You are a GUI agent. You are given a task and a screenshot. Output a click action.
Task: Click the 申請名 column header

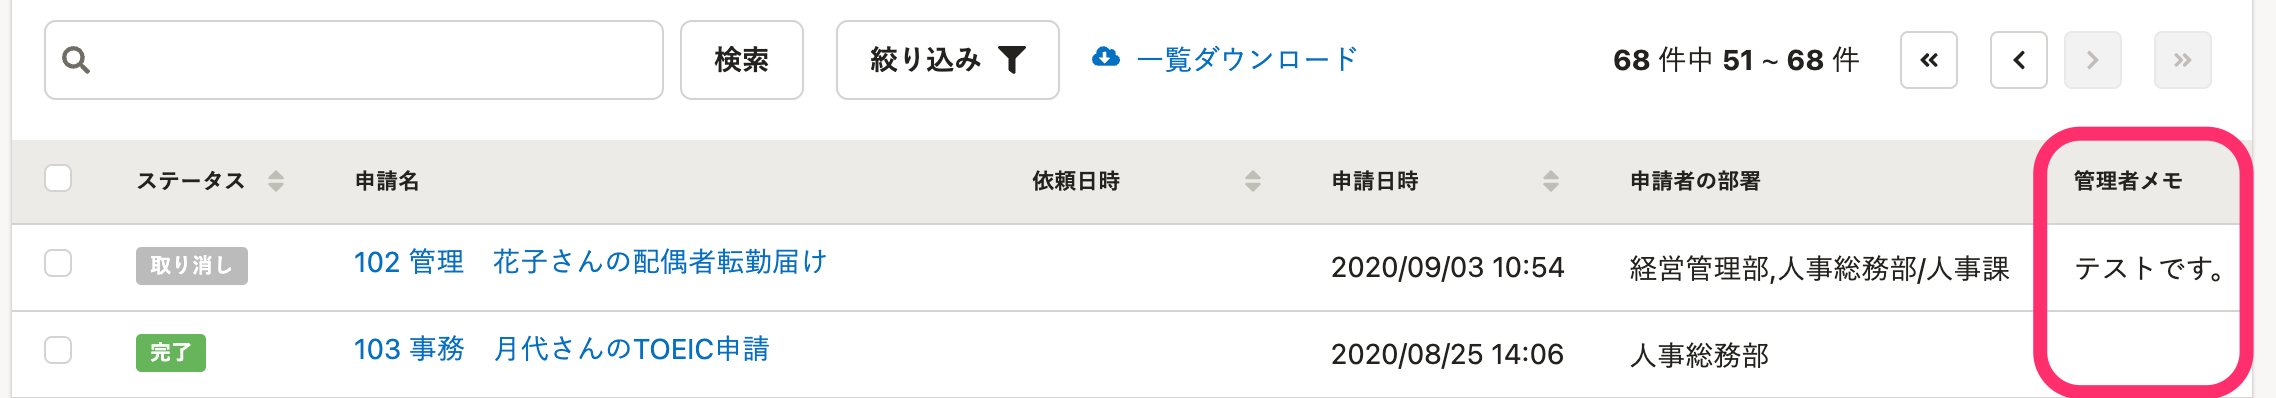387,181
